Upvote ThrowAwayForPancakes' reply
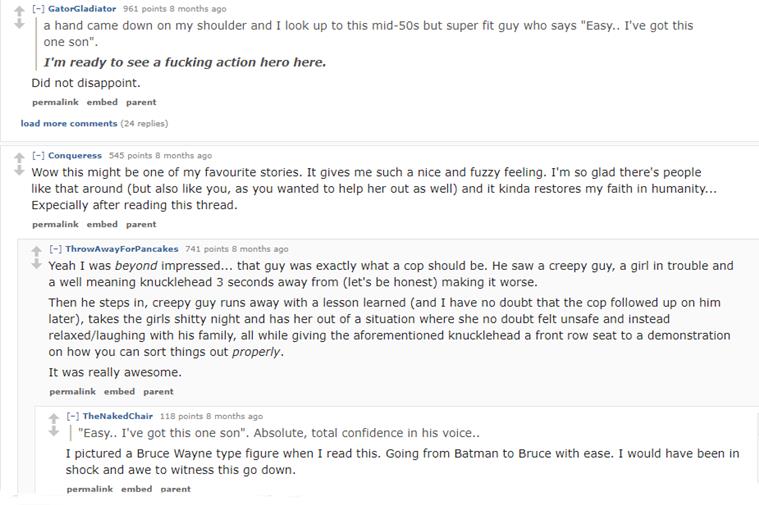This screenshot has height=505, width=759. pyautogui.click(x=37, y=250)
